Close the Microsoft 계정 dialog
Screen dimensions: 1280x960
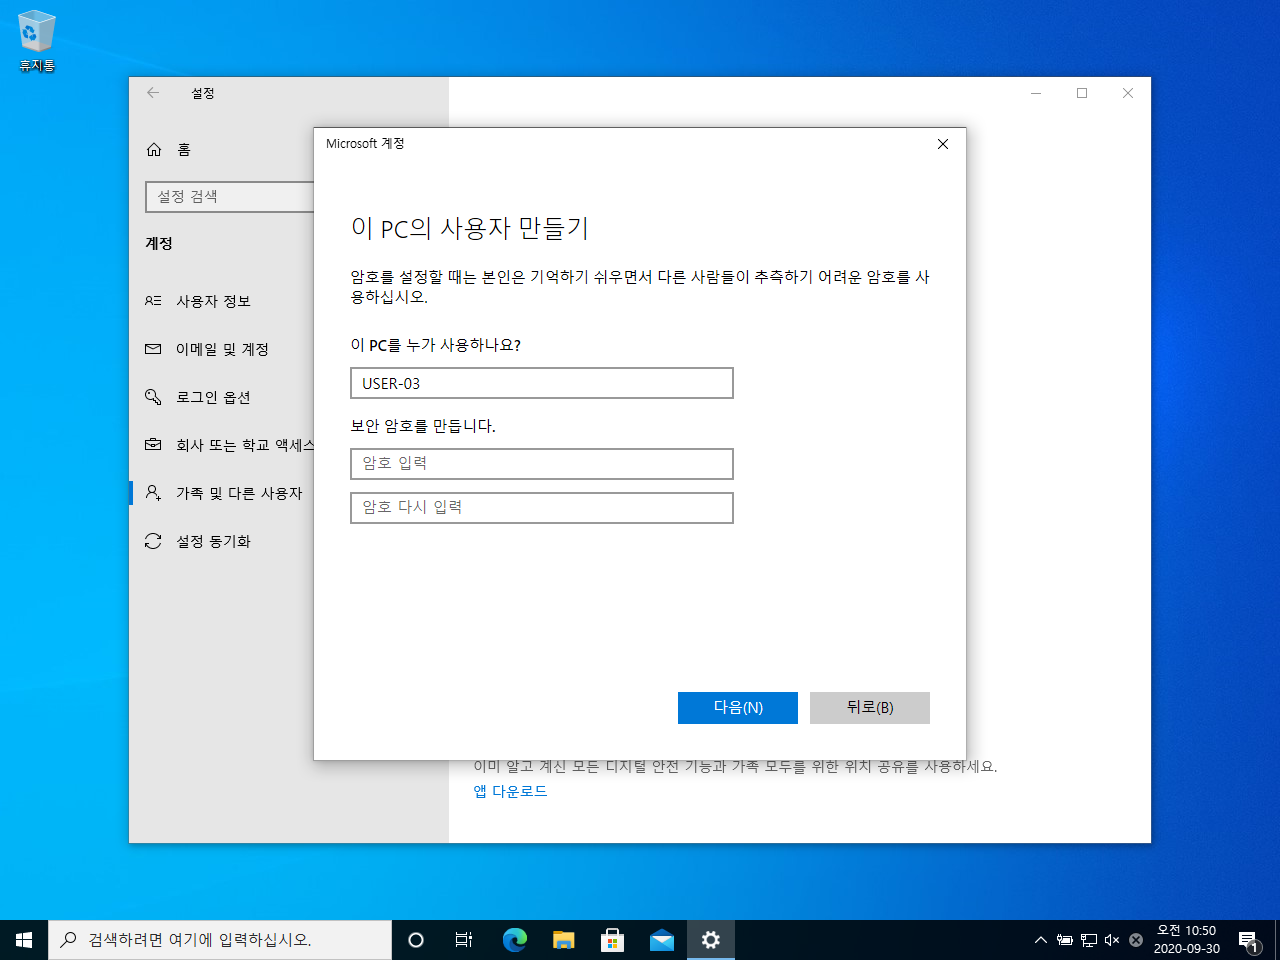[x=942, y=144]
